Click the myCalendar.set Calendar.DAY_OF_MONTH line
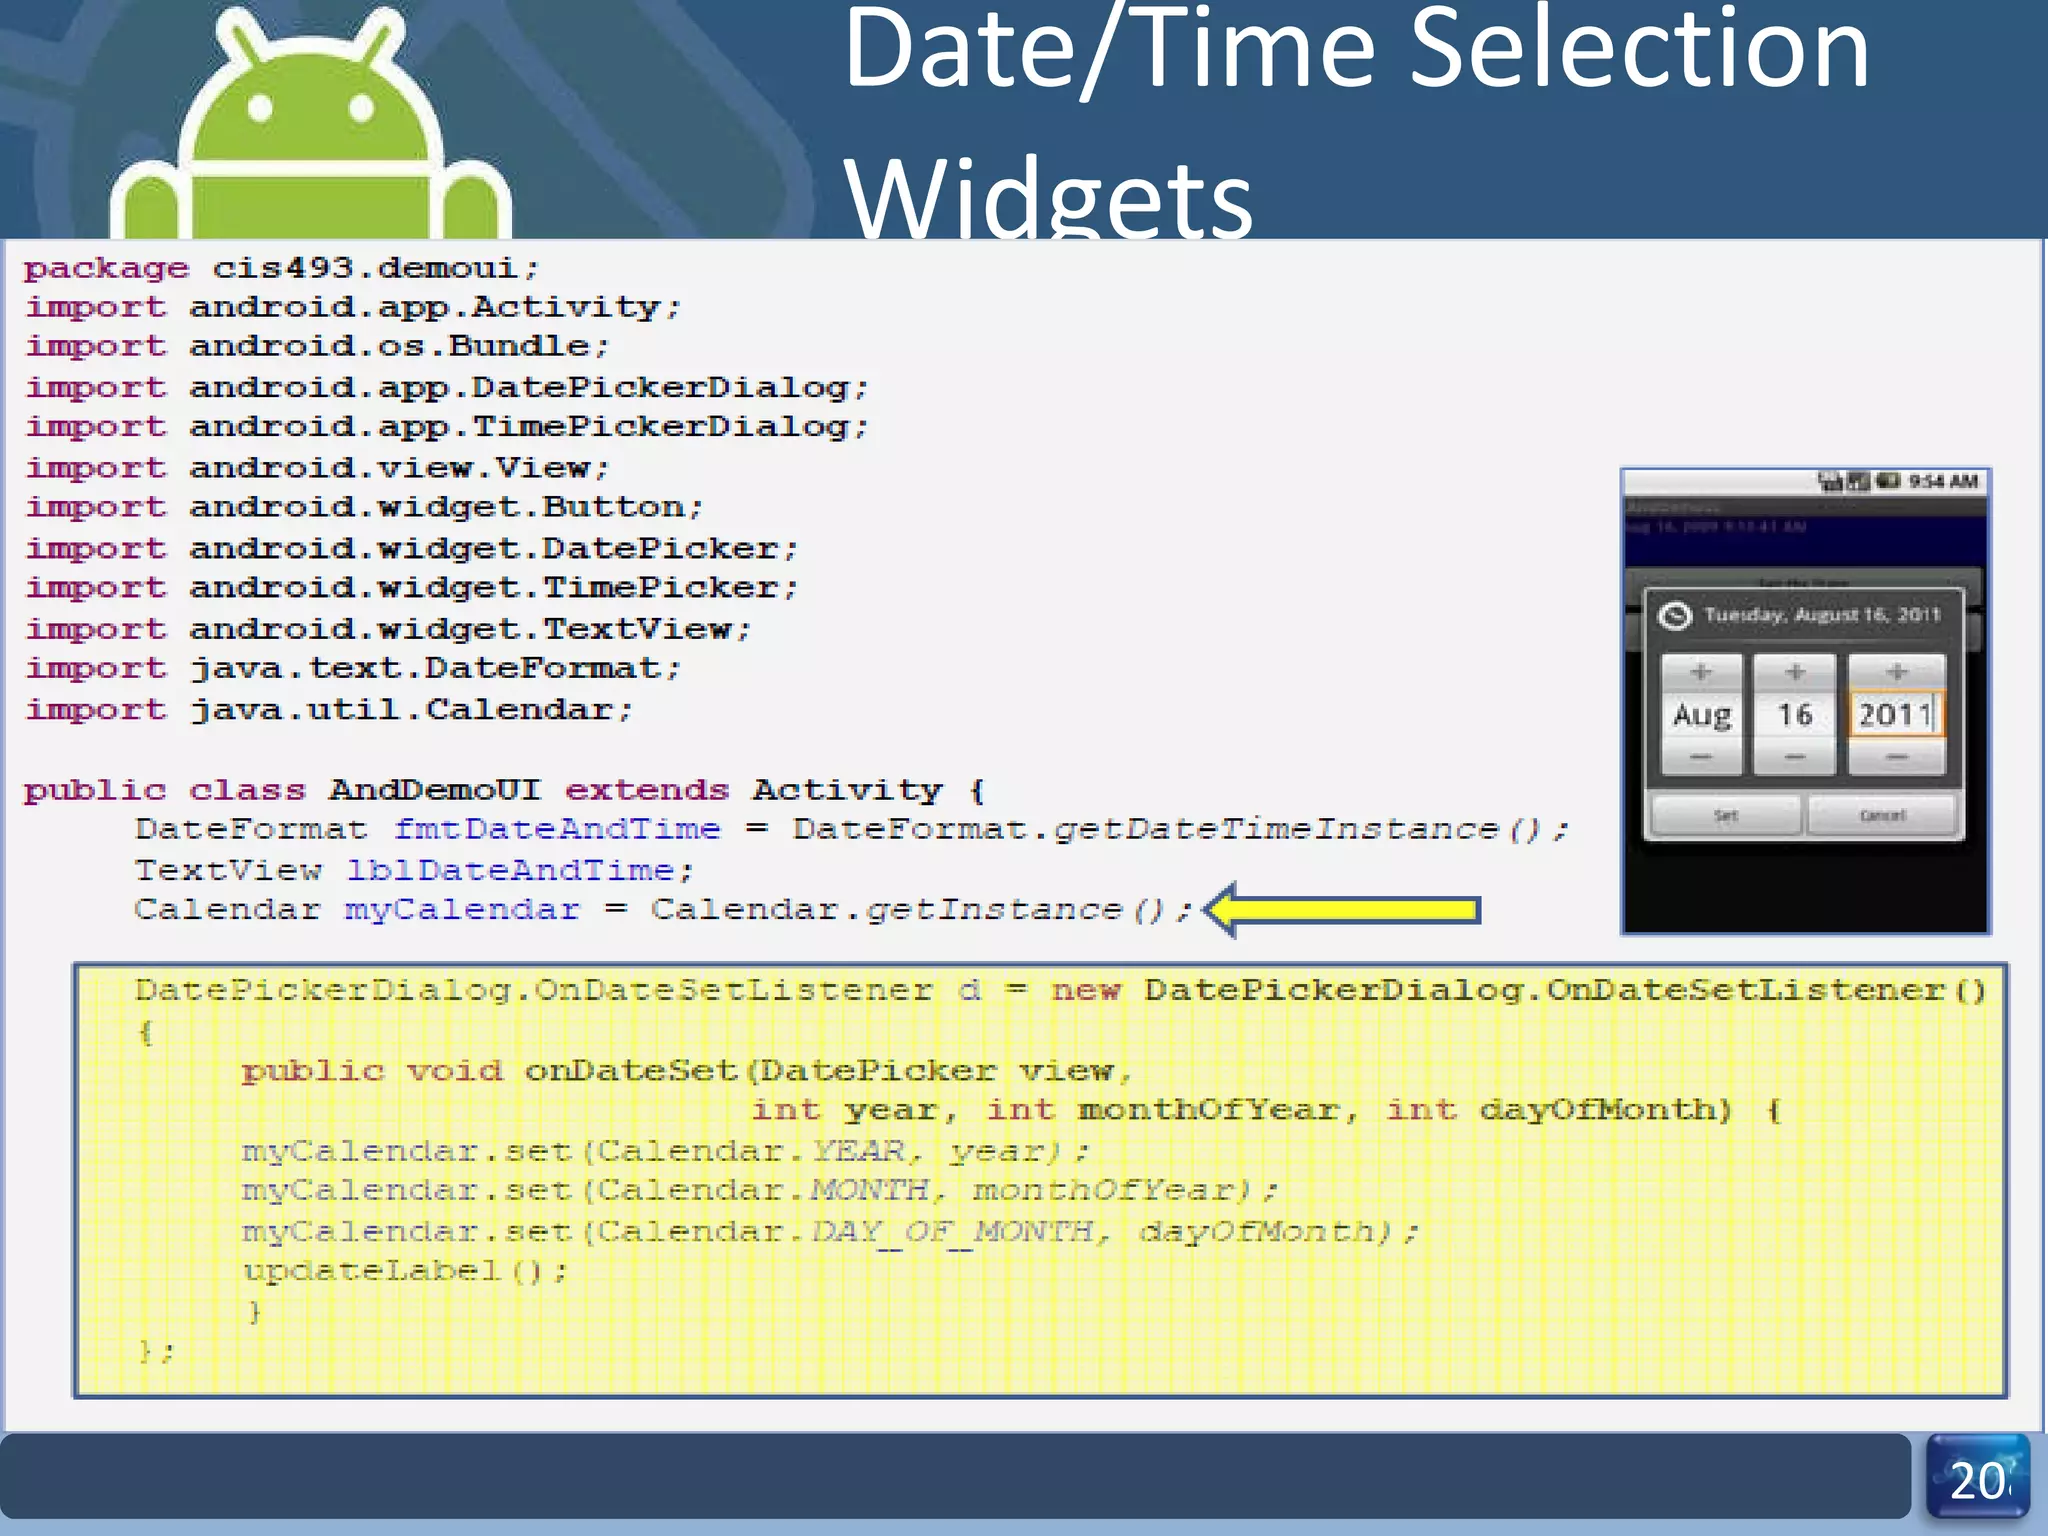 click(830, 1231)
